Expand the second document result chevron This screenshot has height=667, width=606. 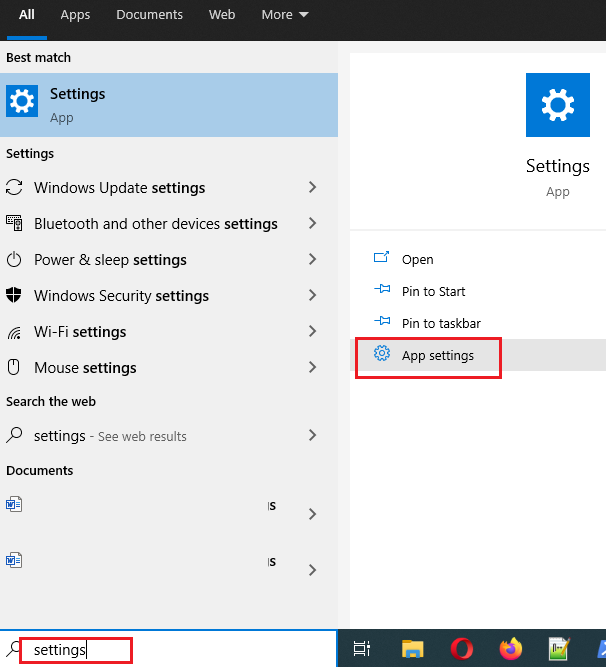coord(313,570)
